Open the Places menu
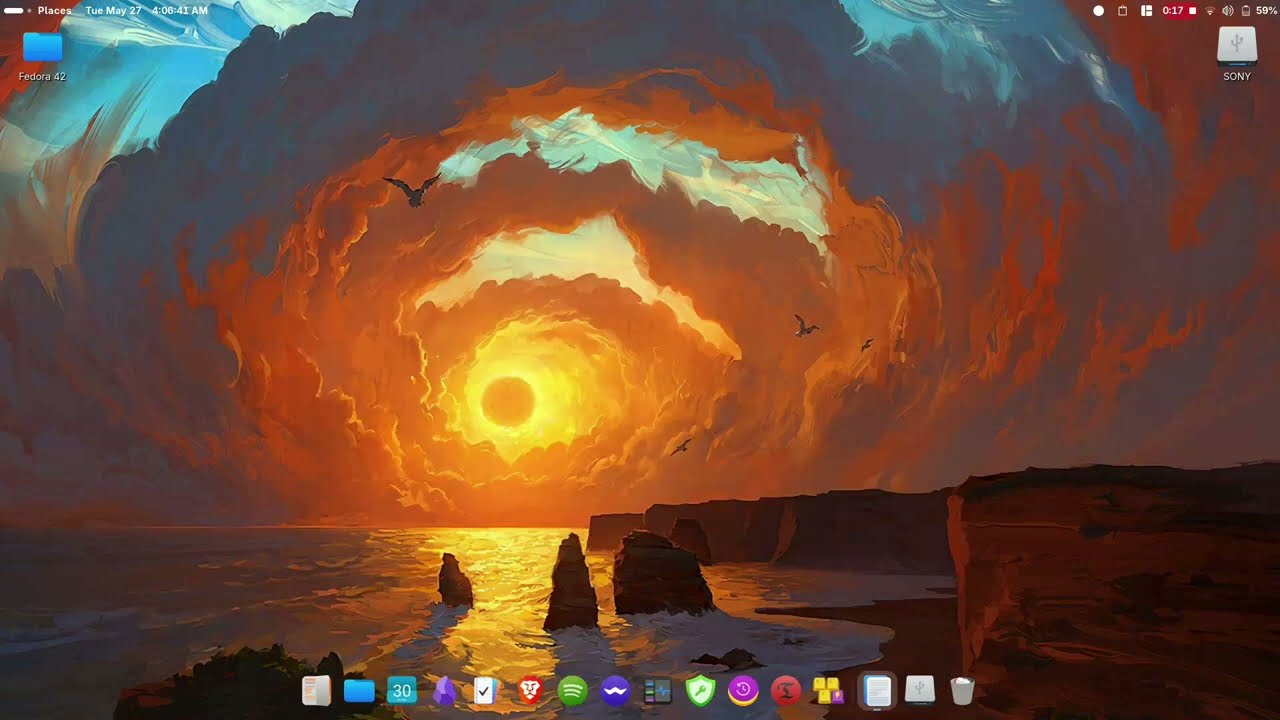Screen dimensions: 1280x720 [54, 10]
